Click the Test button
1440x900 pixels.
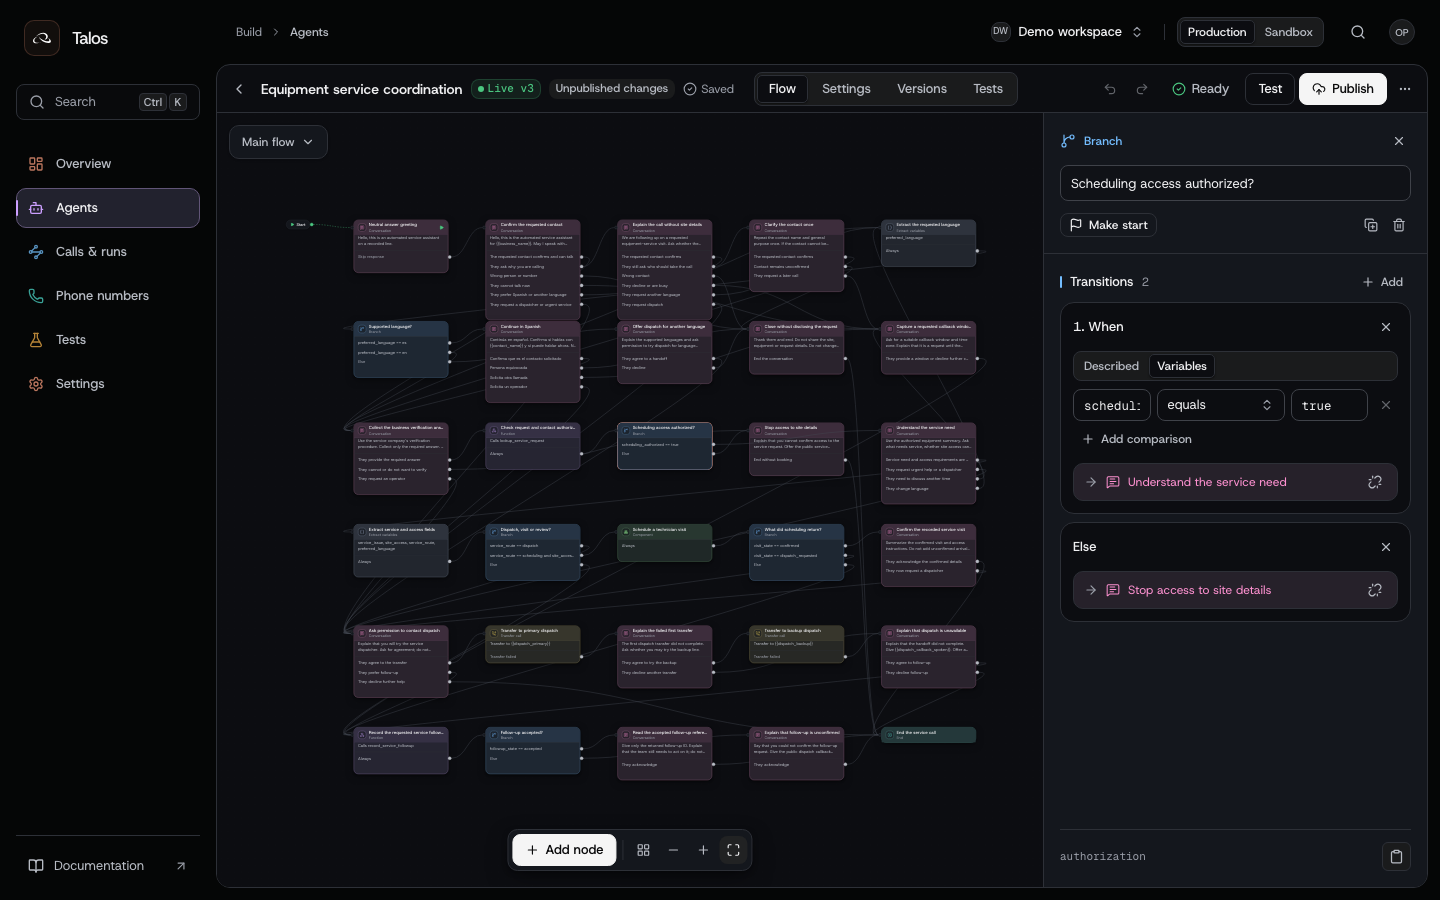click(1270, 89)
